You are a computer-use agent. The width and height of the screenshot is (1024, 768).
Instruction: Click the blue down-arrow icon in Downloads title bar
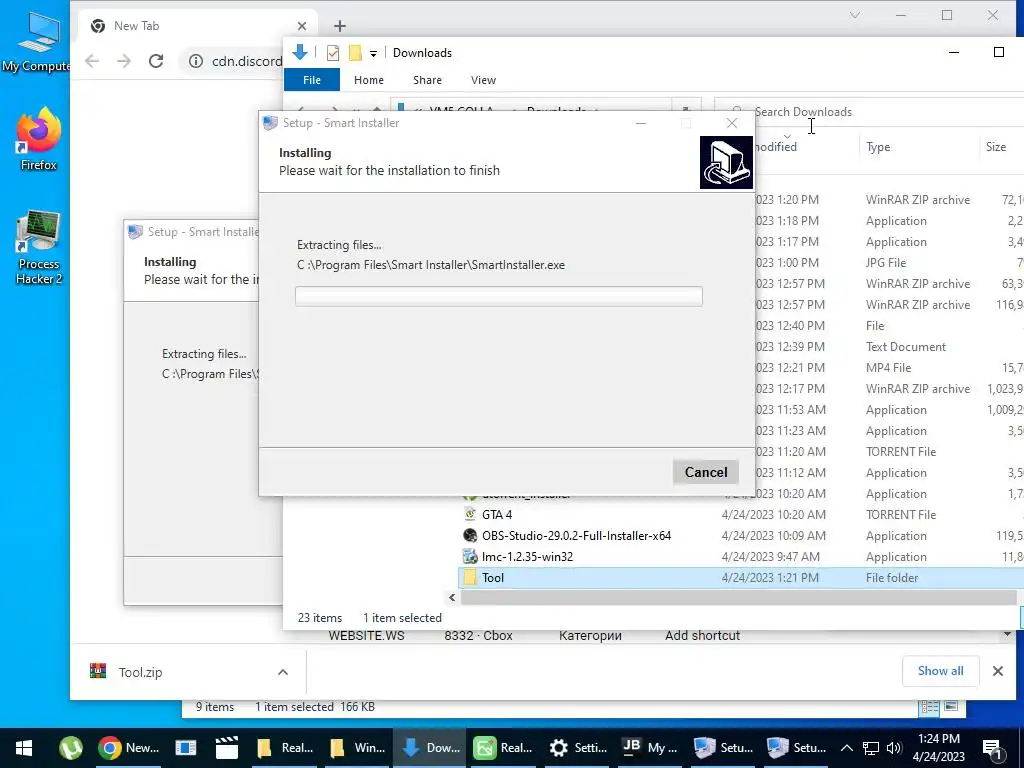(x=300, y=52)
